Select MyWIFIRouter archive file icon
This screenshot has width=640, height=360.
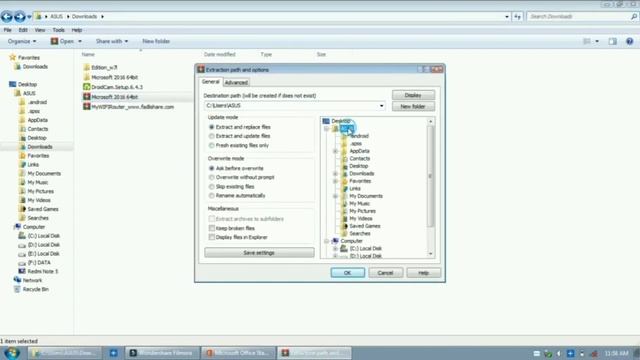(87, 107)
